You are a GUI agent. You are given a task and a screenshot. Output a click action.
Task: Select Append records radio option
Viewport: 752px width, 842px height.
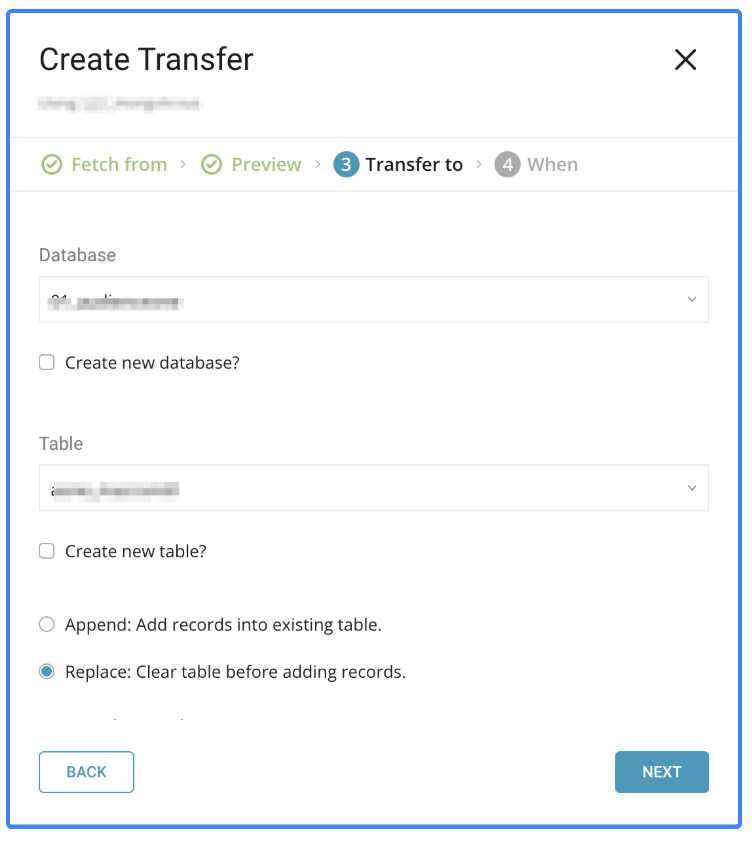(47, 625)
